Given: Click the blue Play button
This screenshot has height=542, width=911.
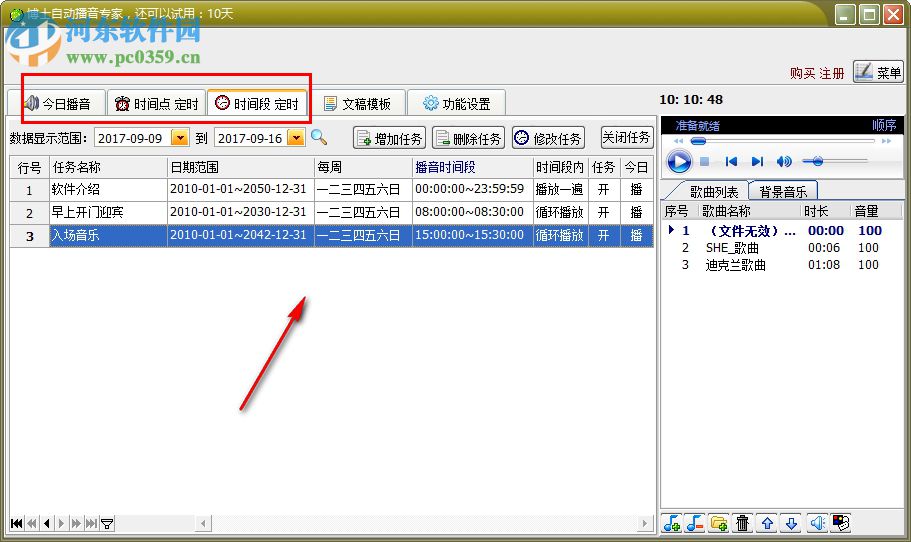Looking at the screenshot, I should coord(679,161).
